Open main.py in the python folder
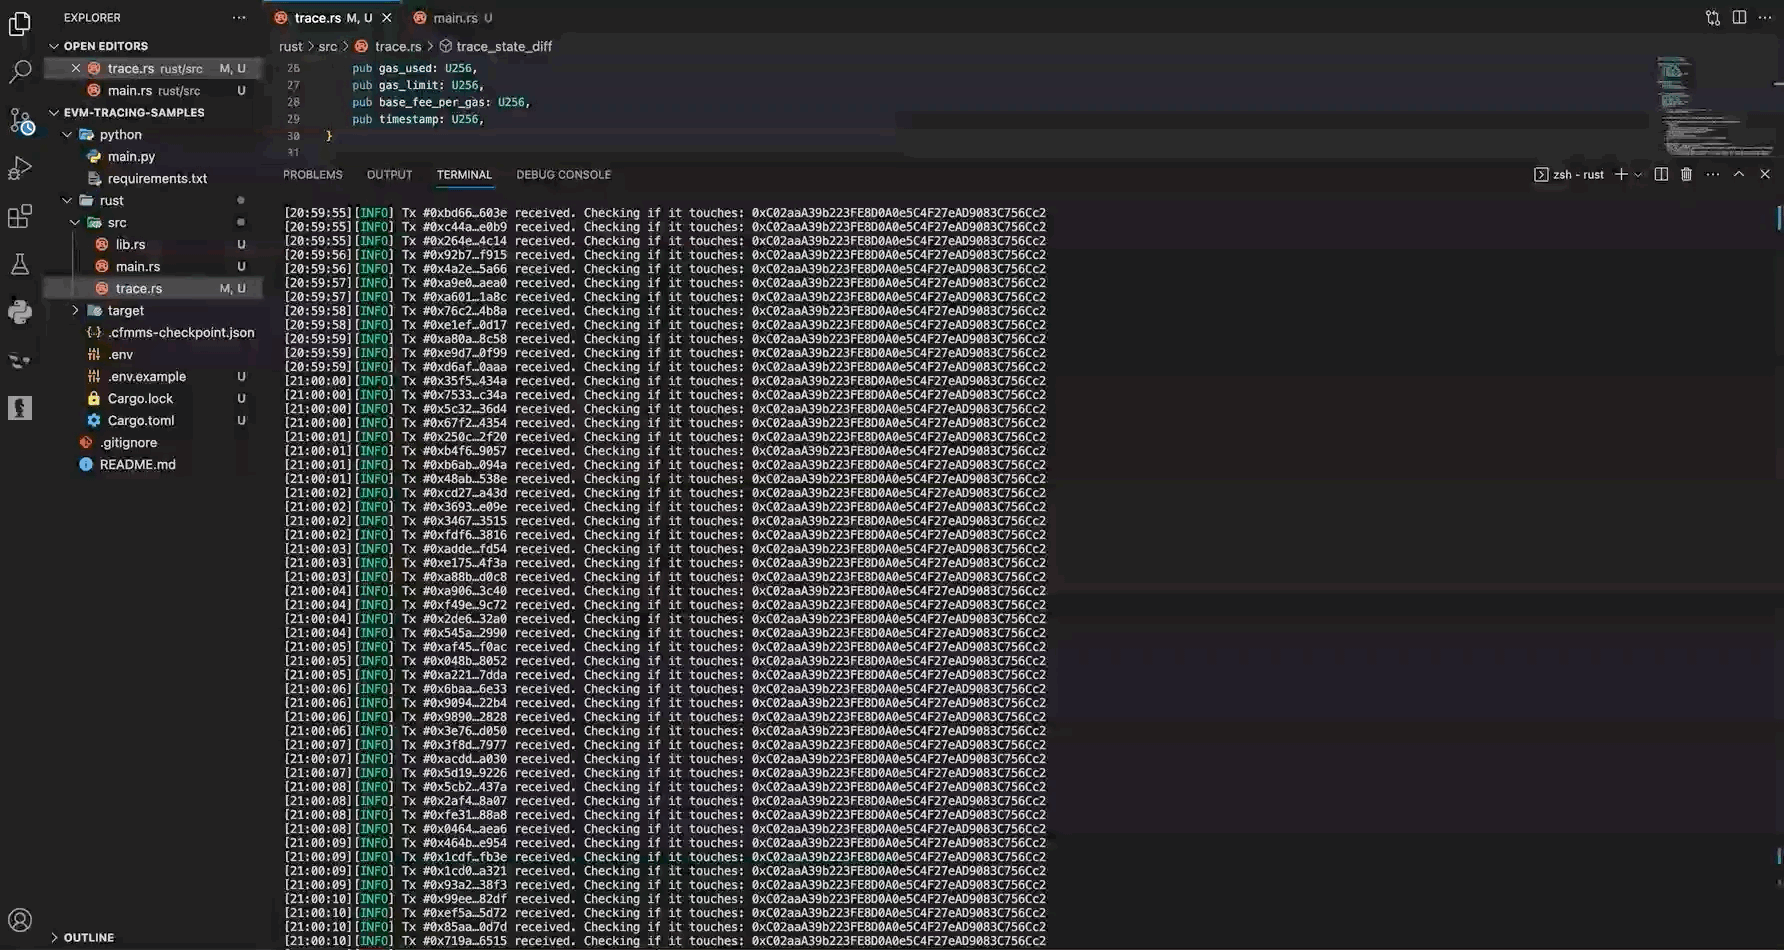This screenshot has height=950, width=1784. pos(131,157)
